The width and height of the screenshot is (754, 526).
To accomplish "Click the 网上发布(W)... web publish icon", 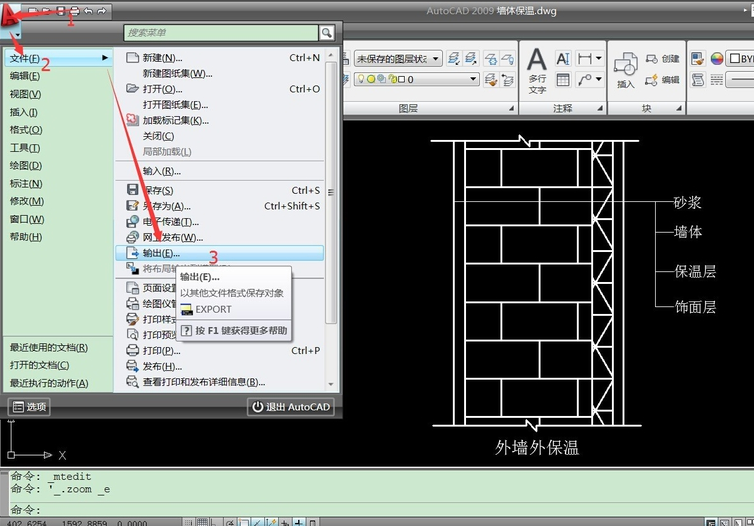I will coord(133,237).
